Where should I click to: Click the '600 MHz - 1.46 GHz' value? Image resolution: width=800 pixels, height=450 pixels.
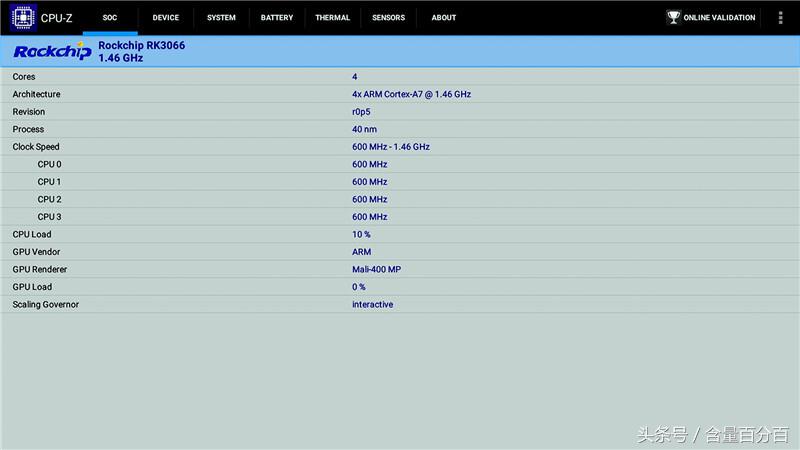click(391, 147)
